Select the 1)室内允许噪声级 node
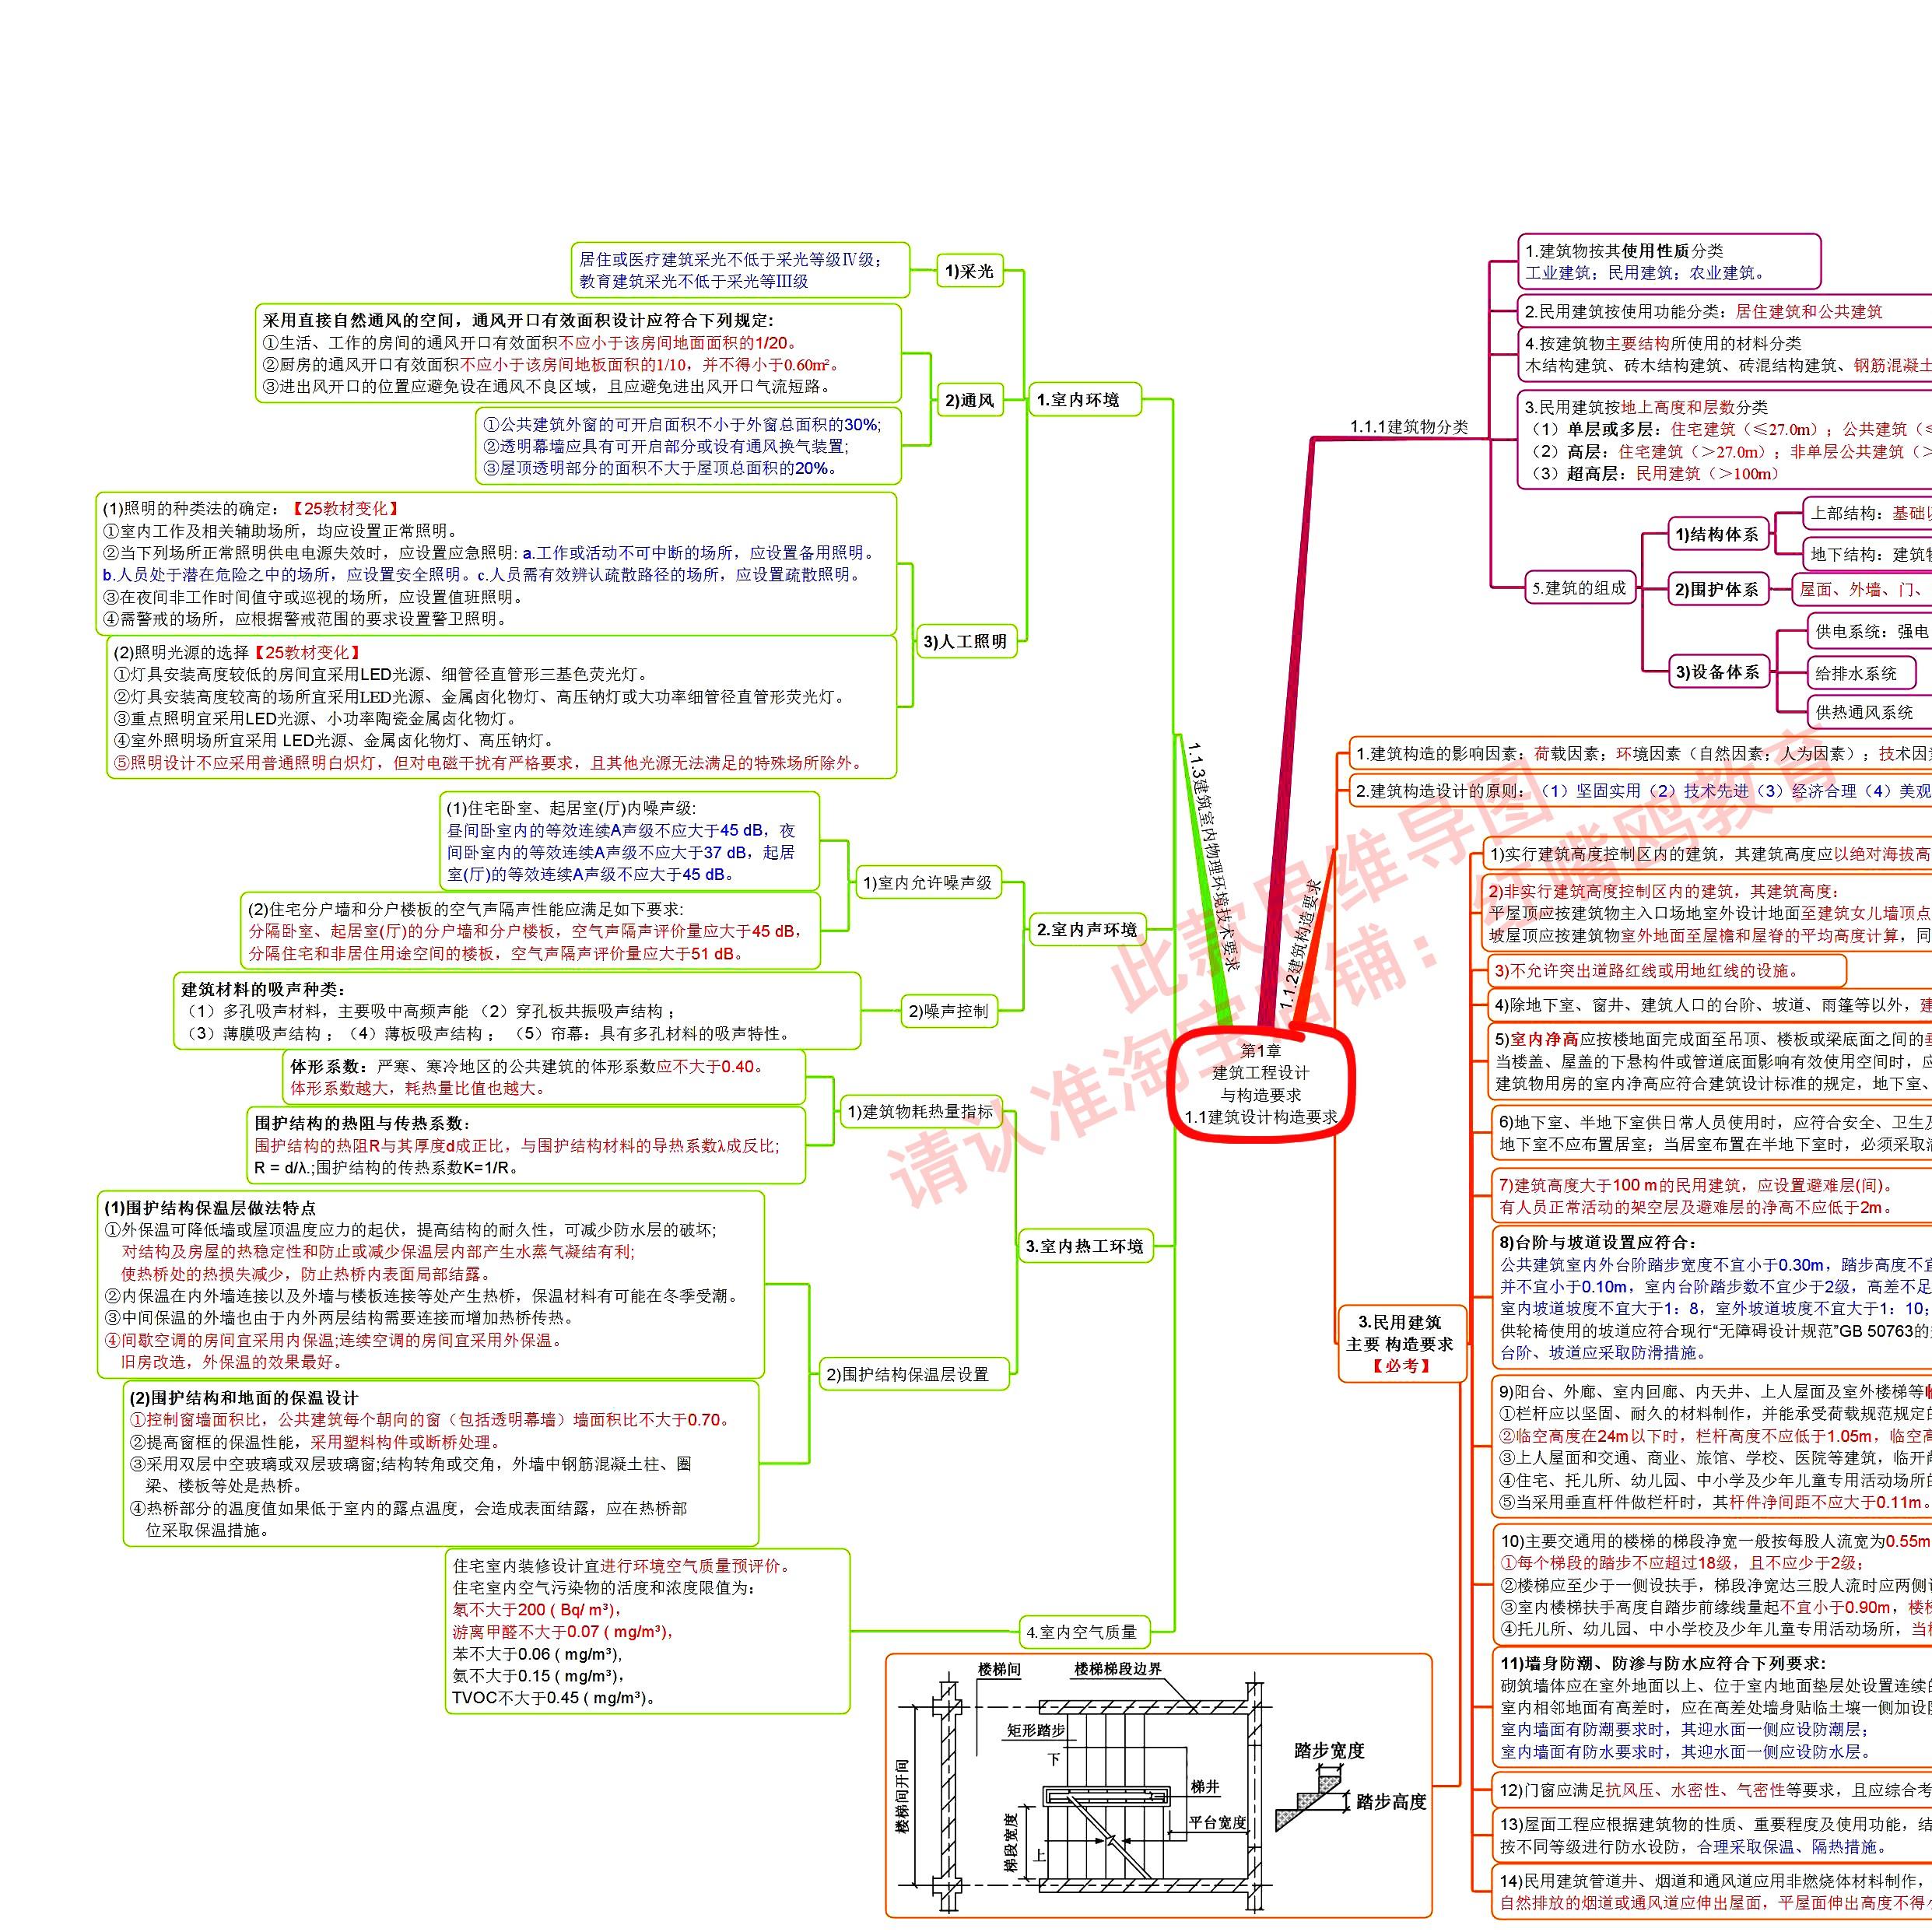1932x1932 pixels. [x=928, y=882]
